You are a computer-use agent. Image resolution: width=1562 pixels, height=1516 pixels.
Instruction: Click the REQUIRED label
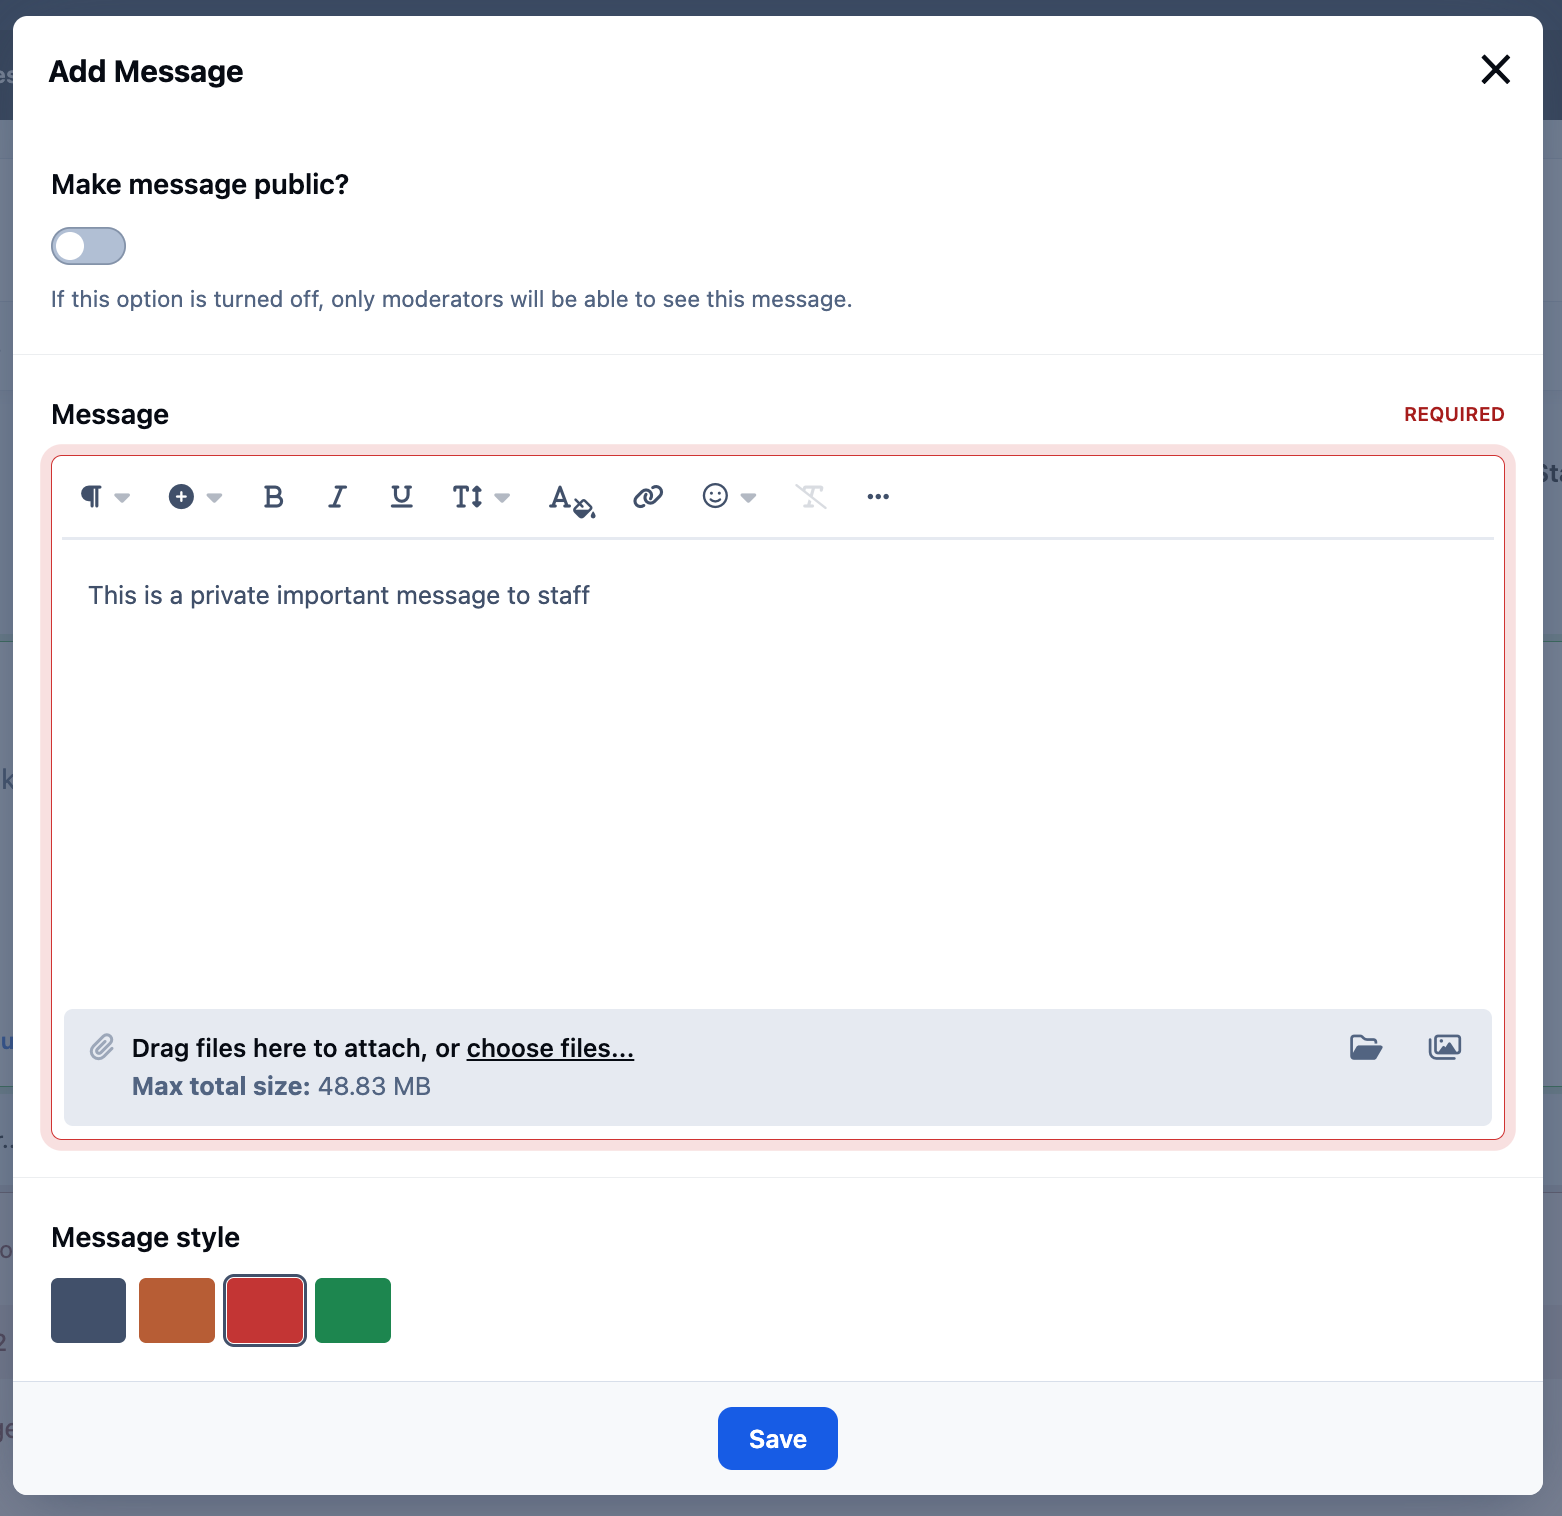(x=1454, y=414)
